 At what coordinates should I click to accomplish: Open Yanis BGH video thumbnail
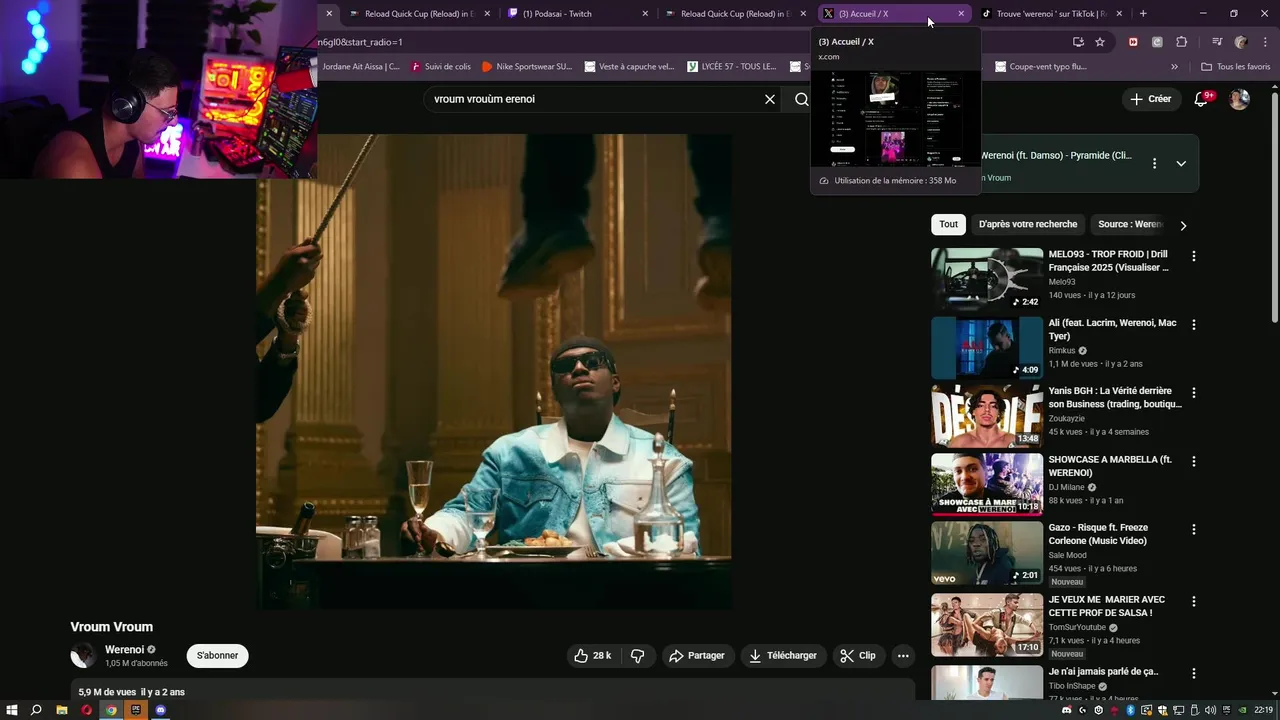point(987,416)
